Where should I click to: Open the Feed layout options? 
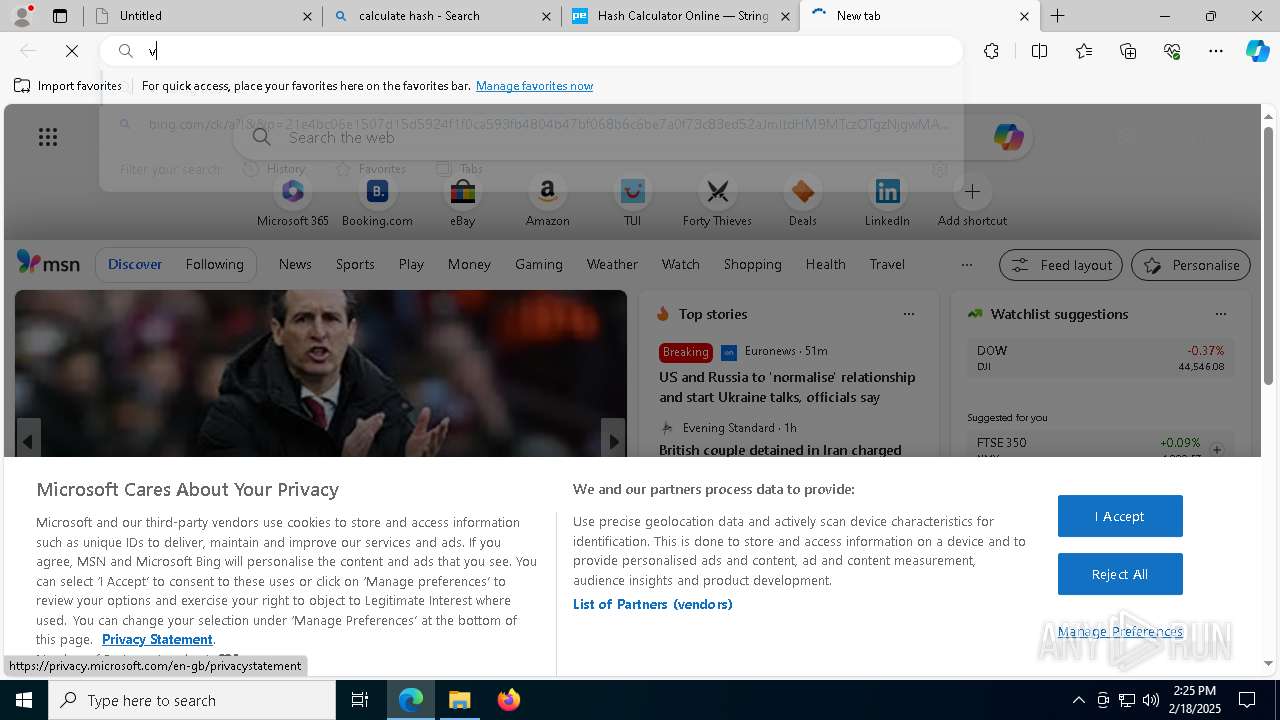coord(1061,265)
